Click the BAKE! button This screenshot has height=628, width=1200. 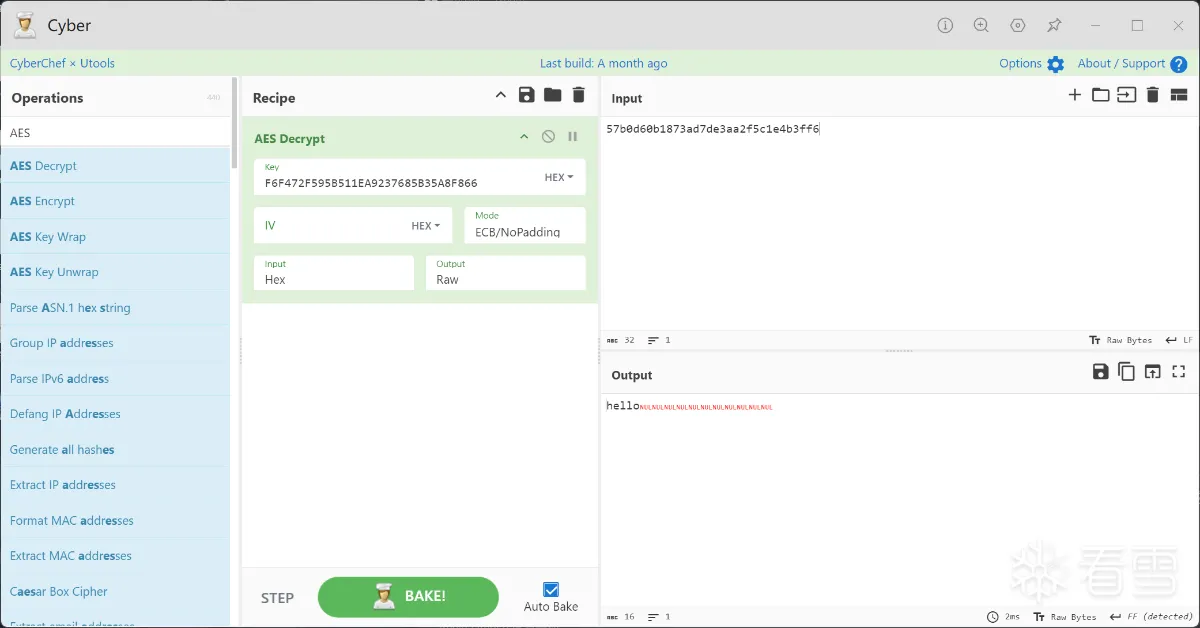pos(408,597)
